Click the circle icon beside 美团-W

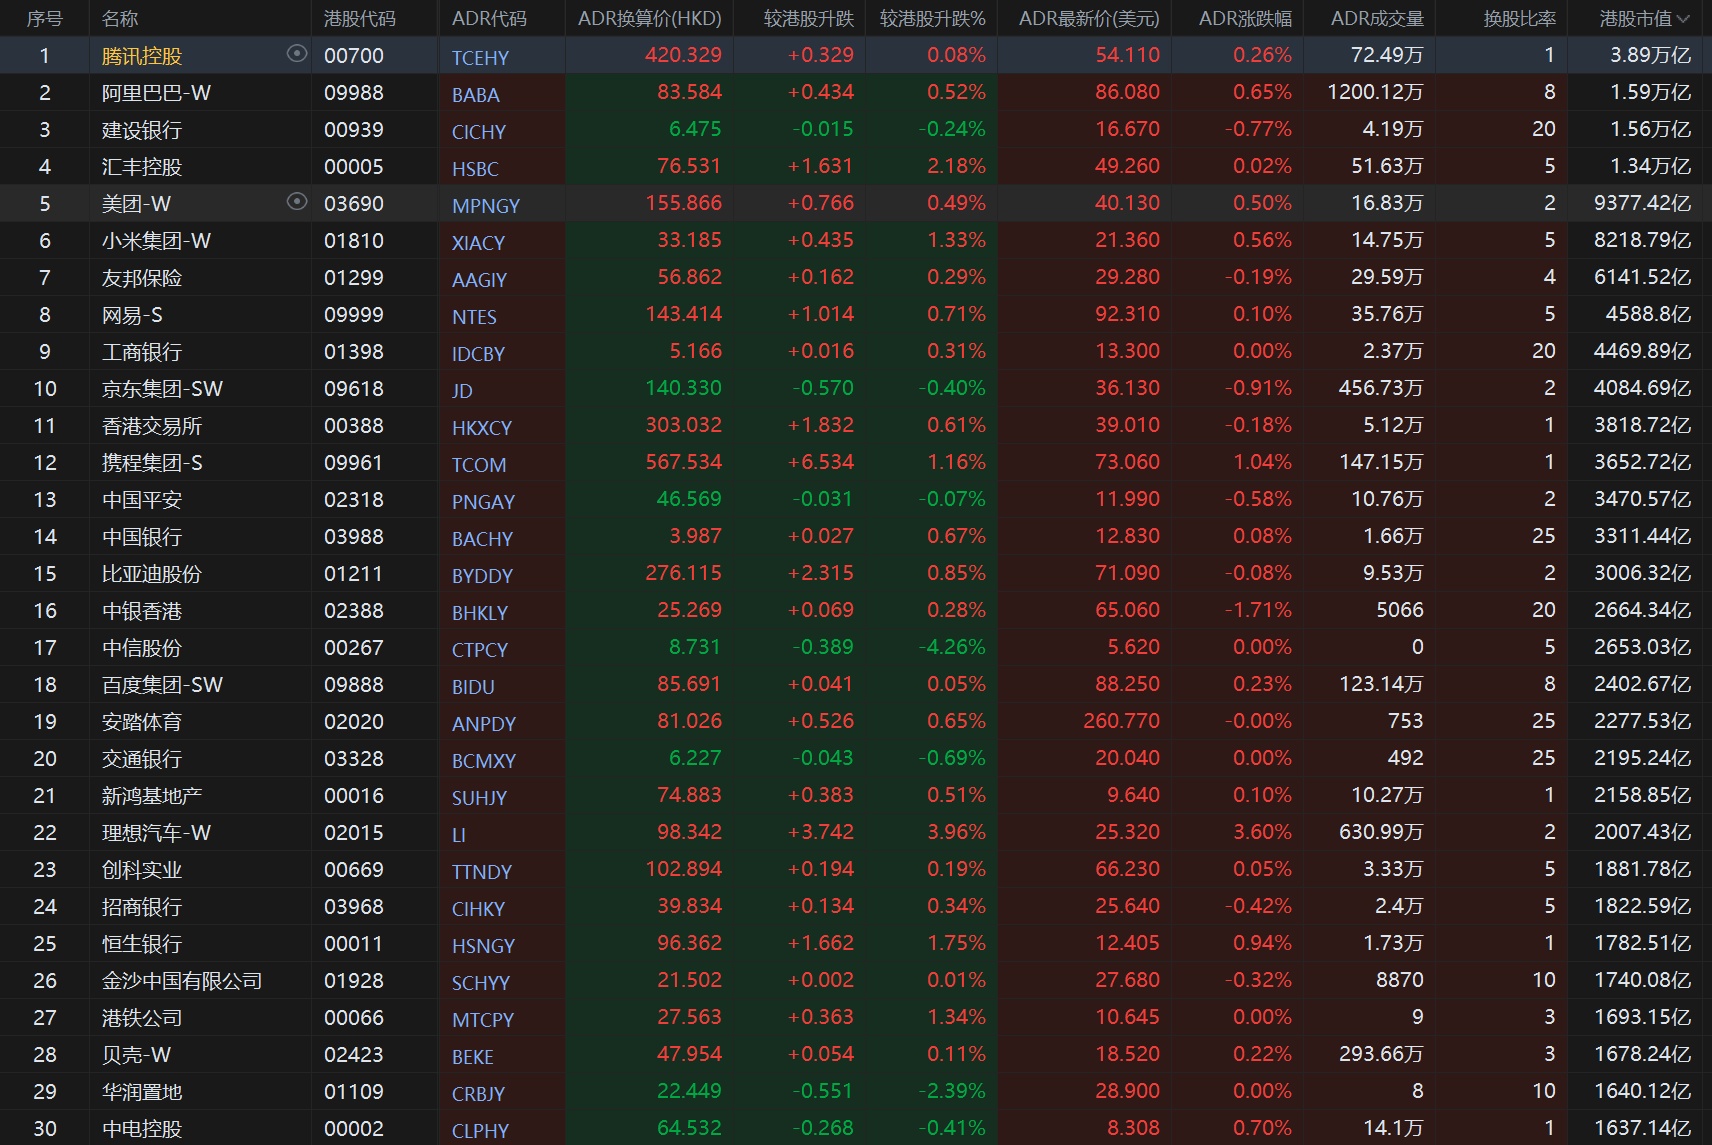click(296, 202)
